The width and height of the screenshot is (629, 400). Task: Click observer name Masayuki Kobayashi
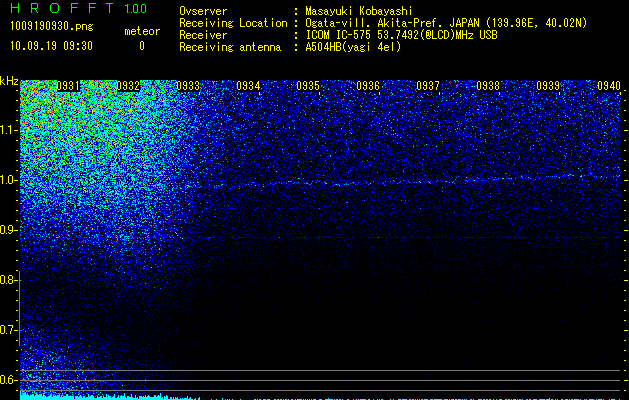(x=359, y=11)
